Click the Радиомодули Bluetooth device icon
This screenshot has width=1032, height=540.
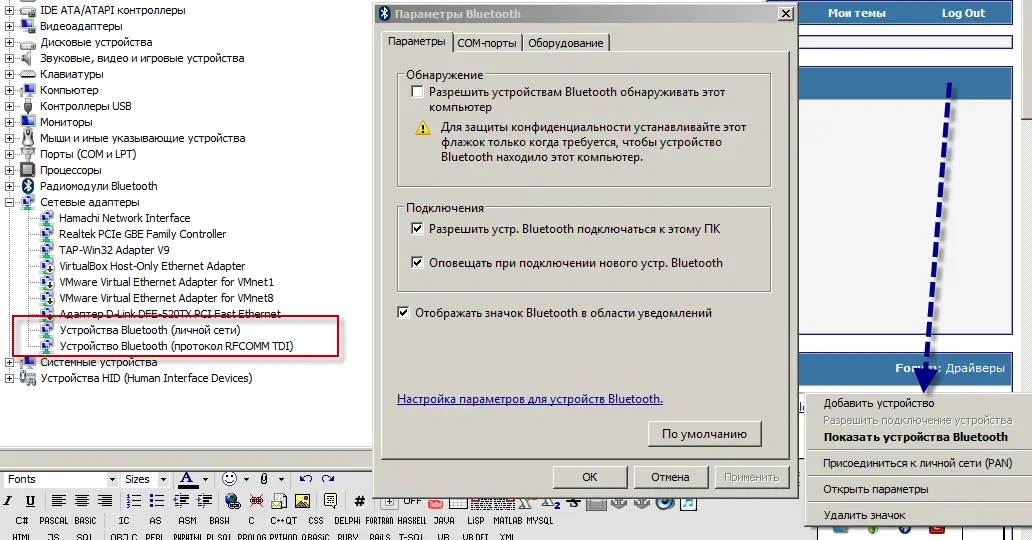point(28,186)
